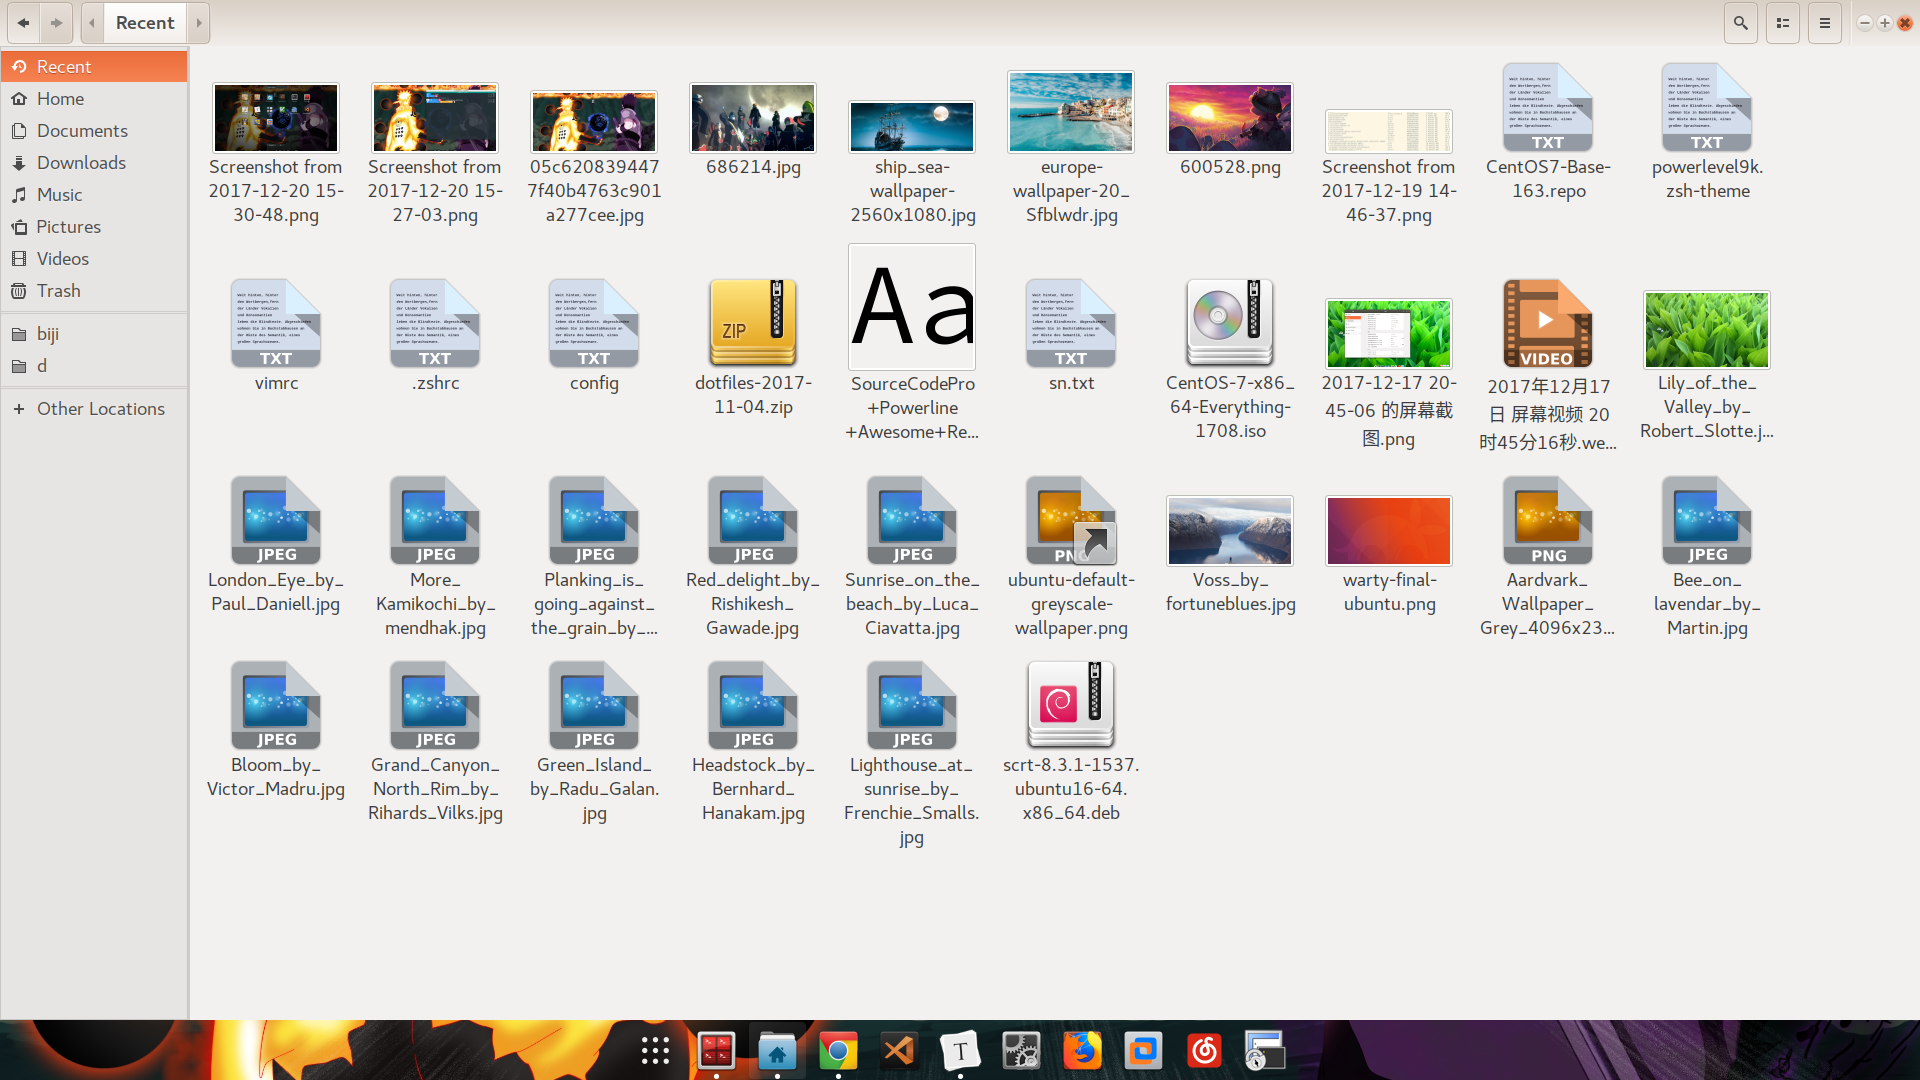Click the Firefox icon in taskbar
This screenshot has width=1920, height=1080.
[x=1083, y=1051]
